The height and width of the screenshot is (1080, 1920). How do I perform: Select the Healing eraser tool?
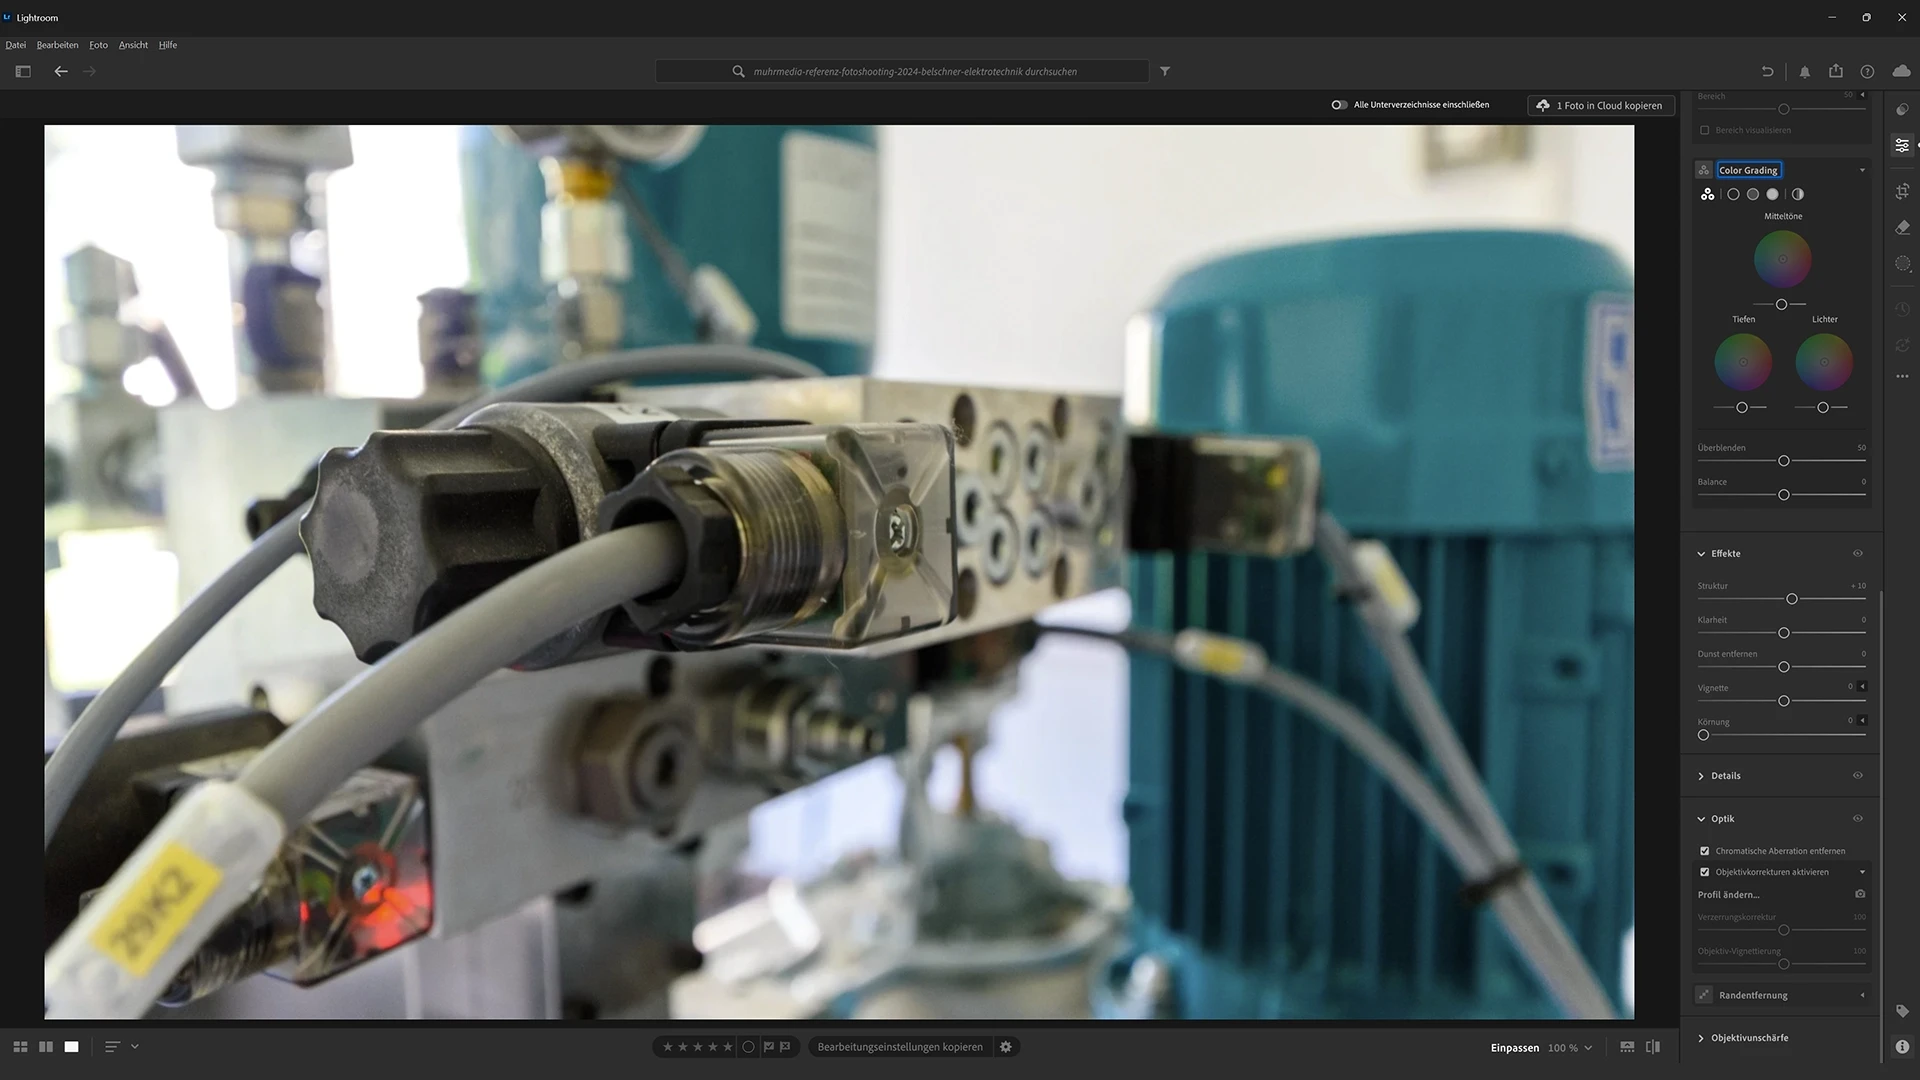[x=1902, y=228]
